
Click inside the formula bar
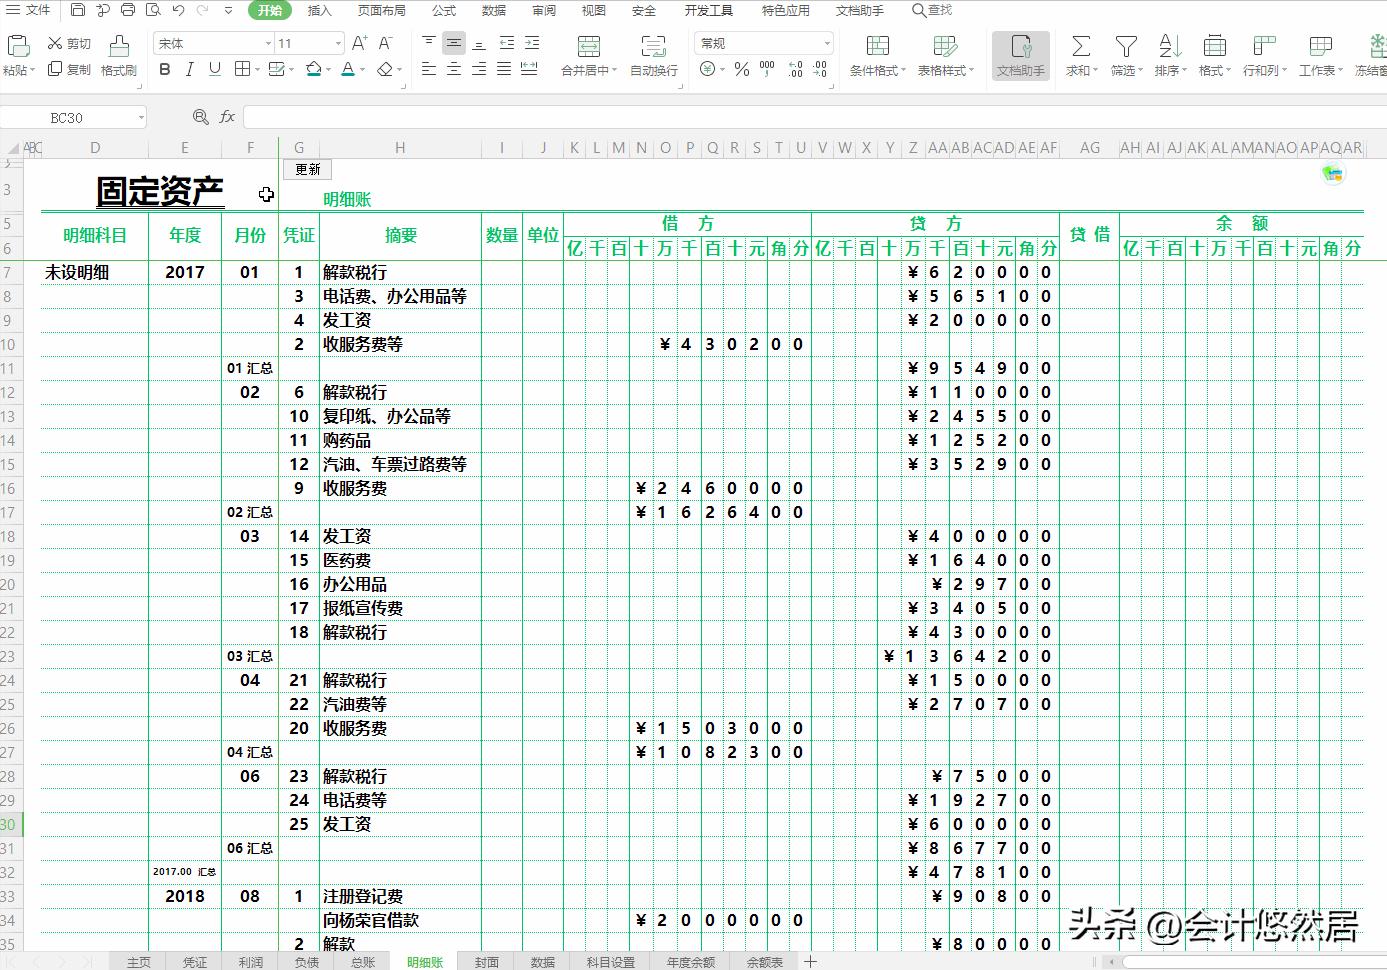[700, 117]
